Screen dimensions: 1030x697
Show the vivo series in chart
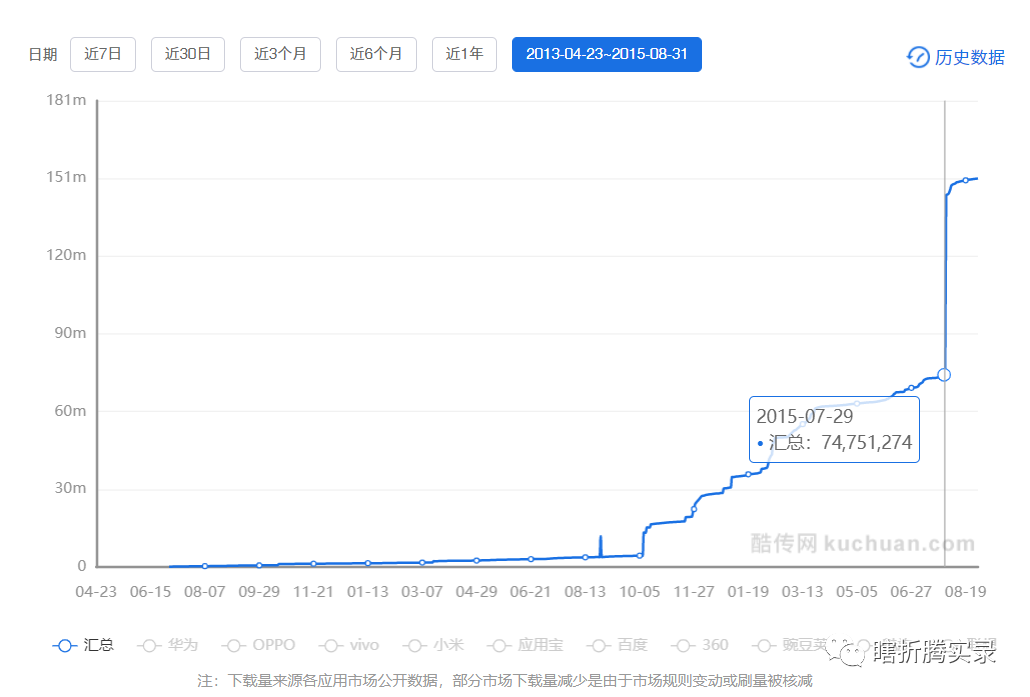click(x=352, y=645)
